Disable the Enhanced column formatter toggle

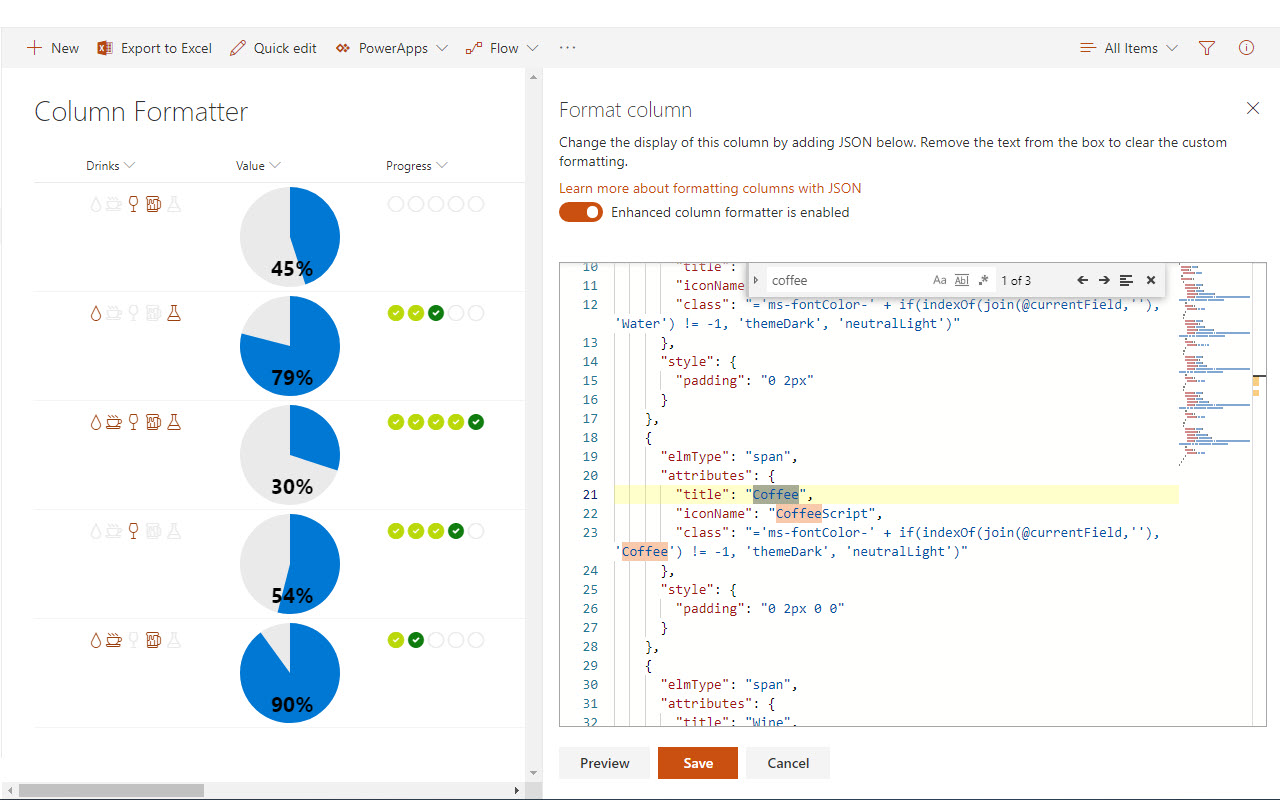(581, 212)
